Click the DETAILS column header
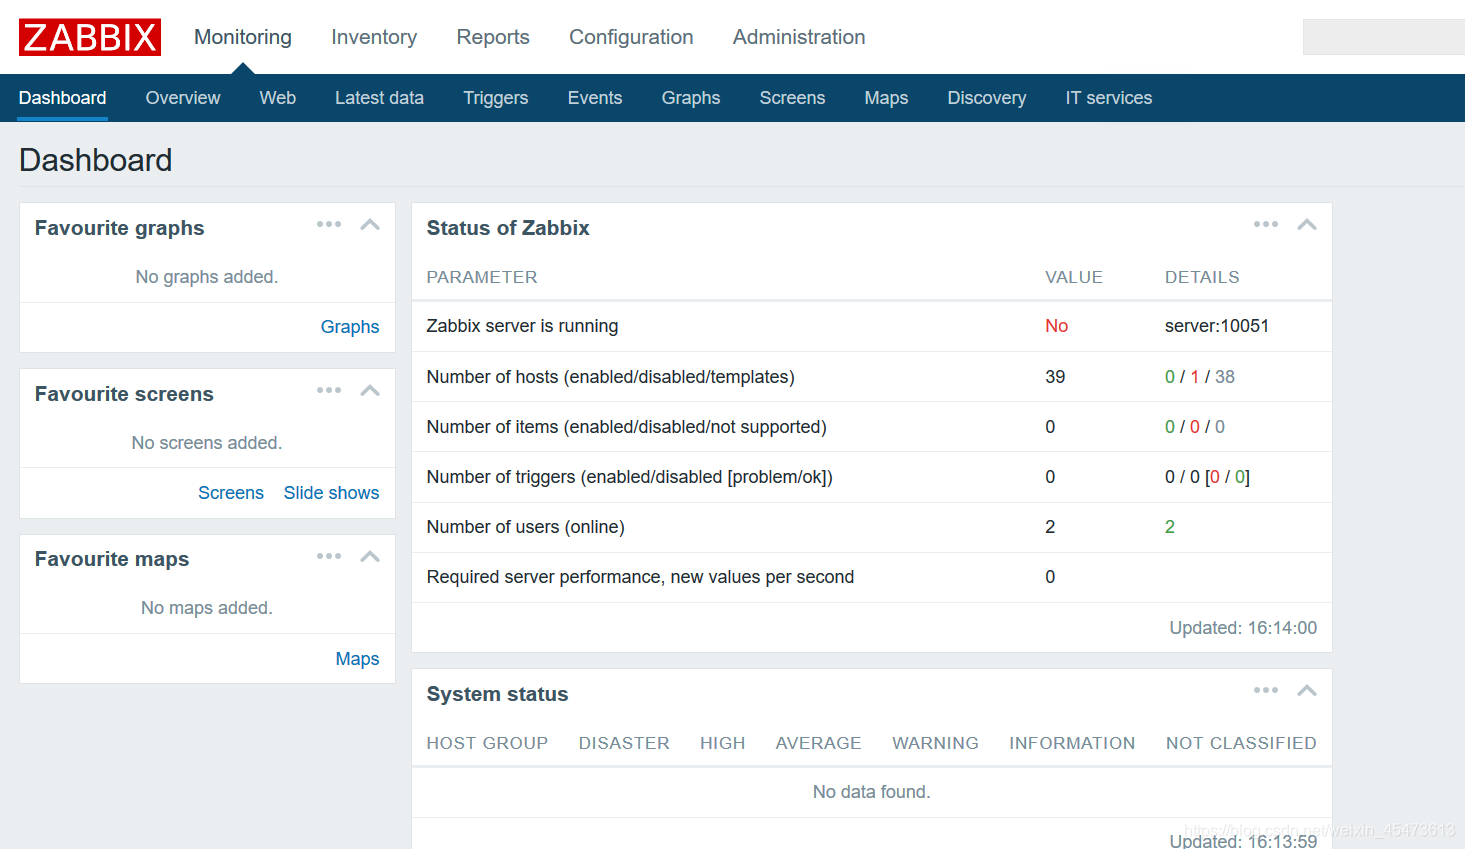 pos(1202,277)
